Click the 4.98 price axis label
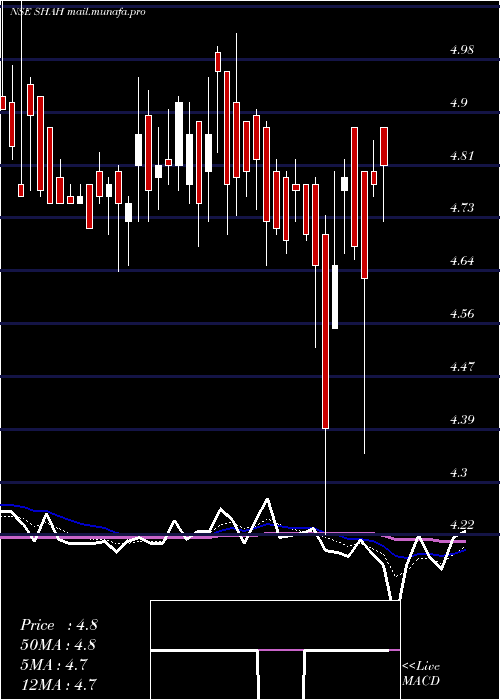 [462, 50]
